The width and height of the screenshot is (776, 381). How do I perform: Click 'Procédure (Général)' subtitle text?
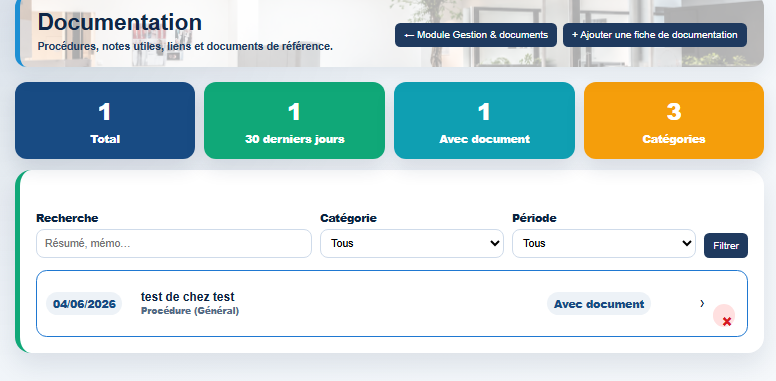point(190,311)
